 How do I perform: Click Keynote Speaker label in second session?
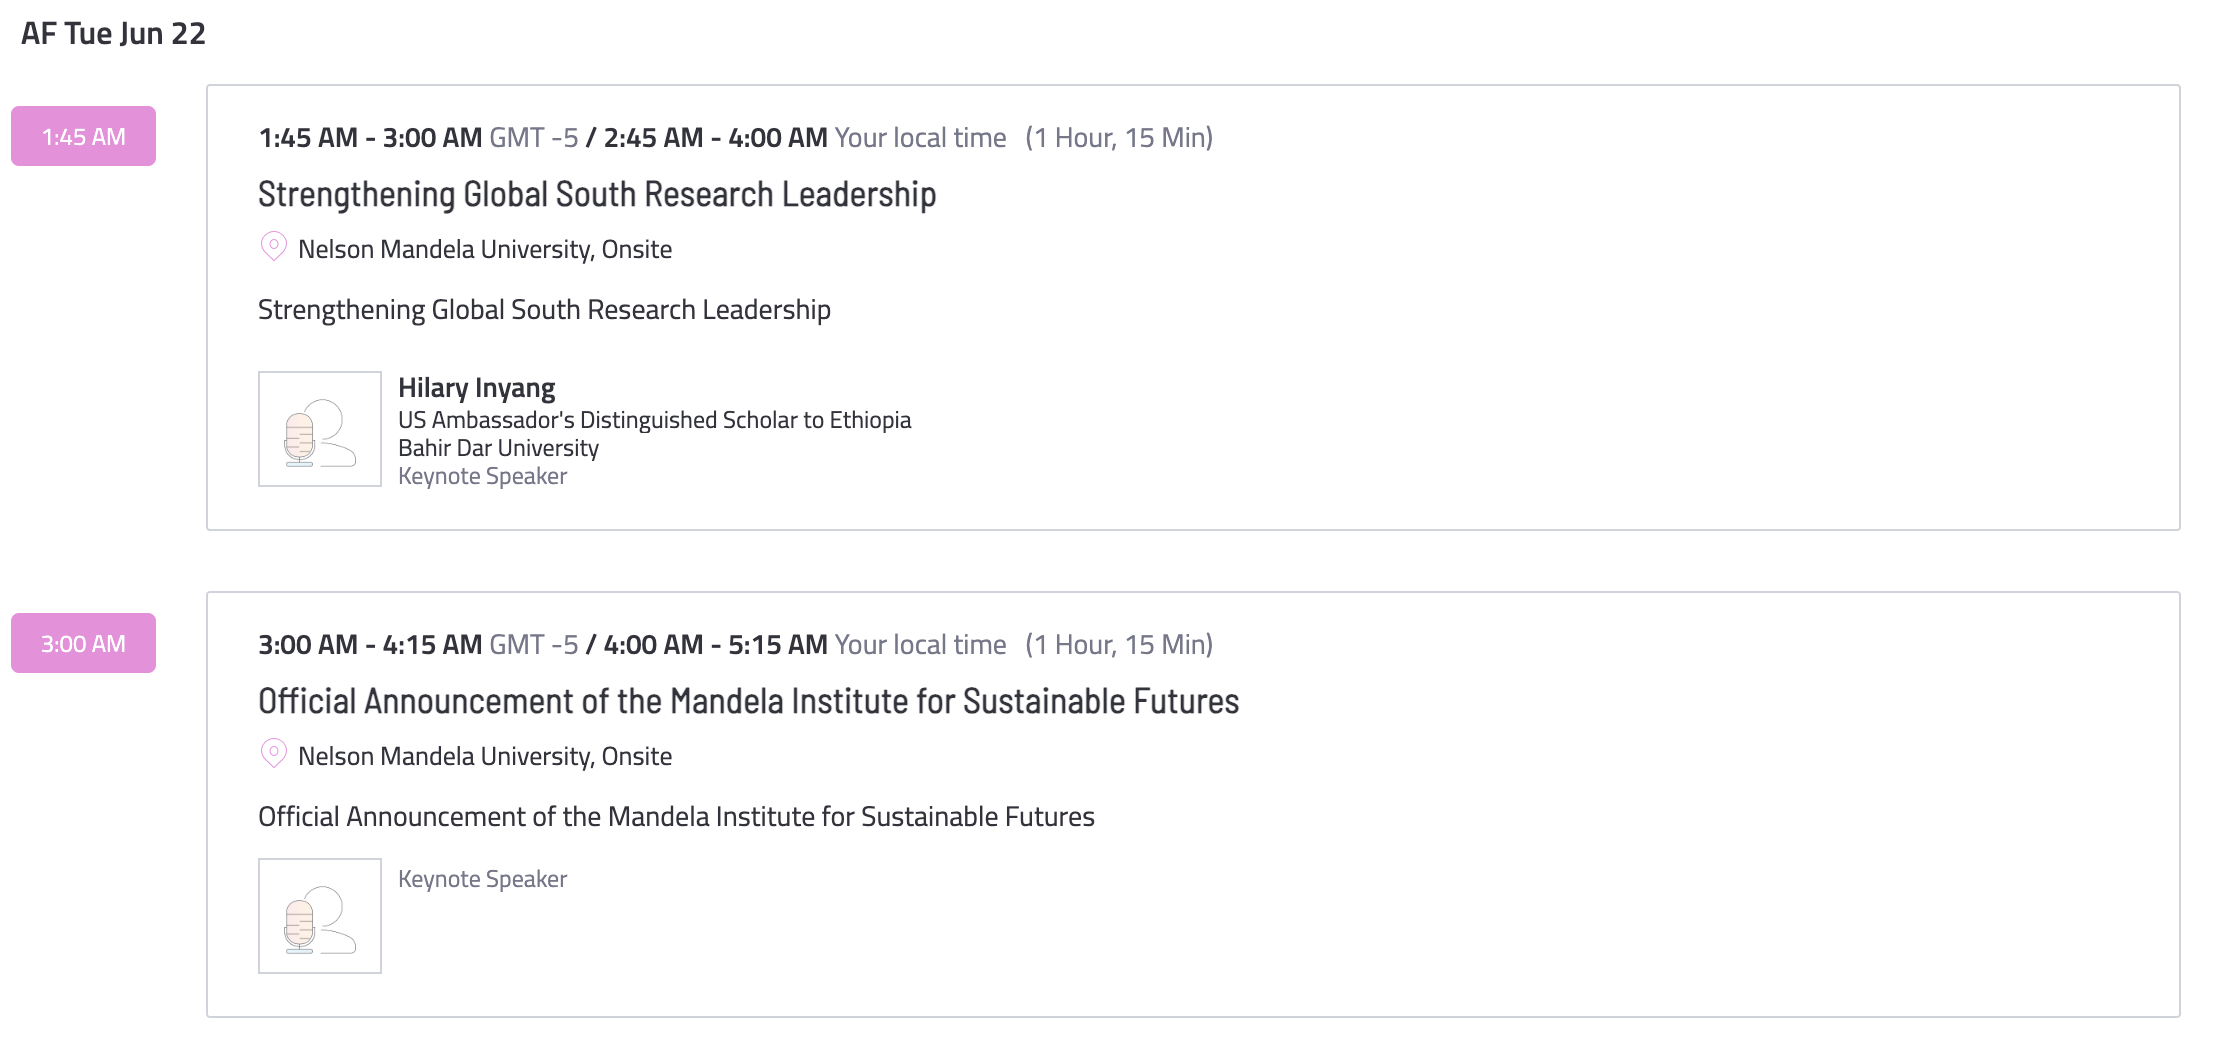click(x=482, y=879)
